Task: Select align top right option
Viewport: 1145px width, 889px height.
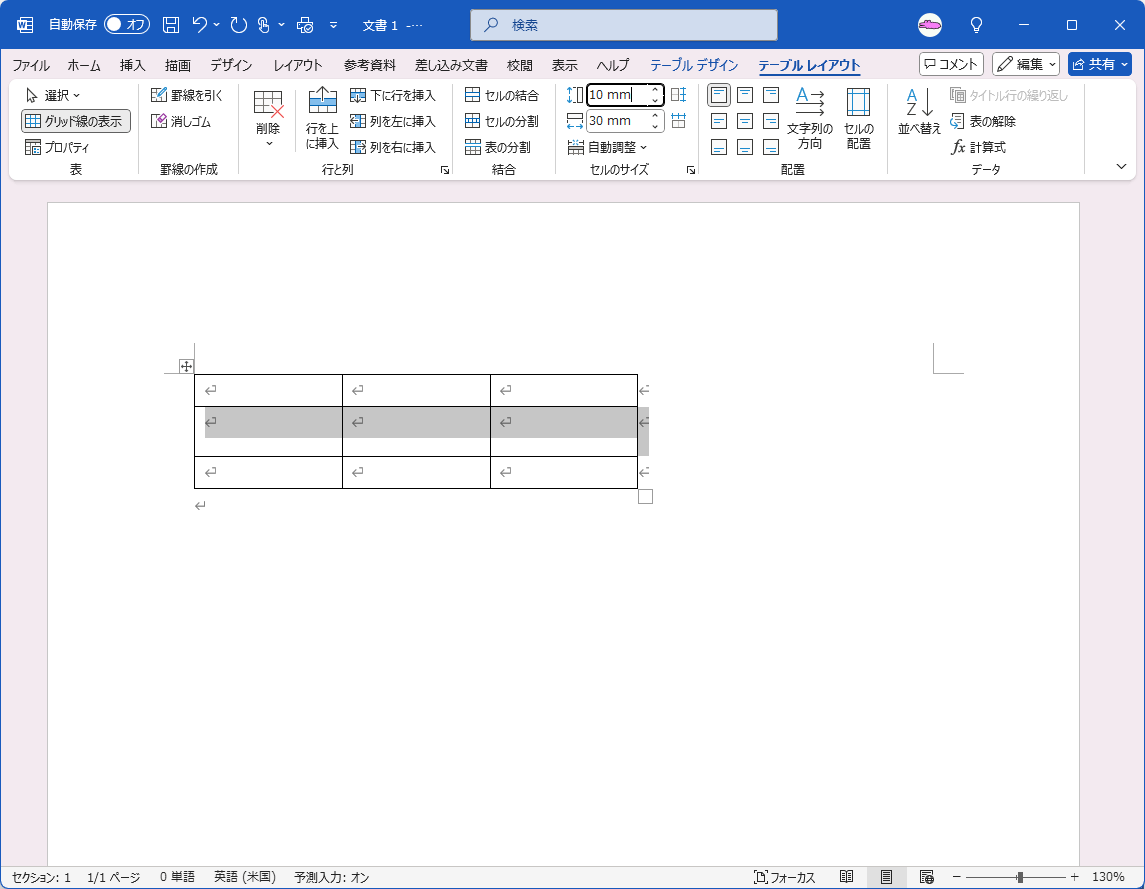Action: (771, 95)
